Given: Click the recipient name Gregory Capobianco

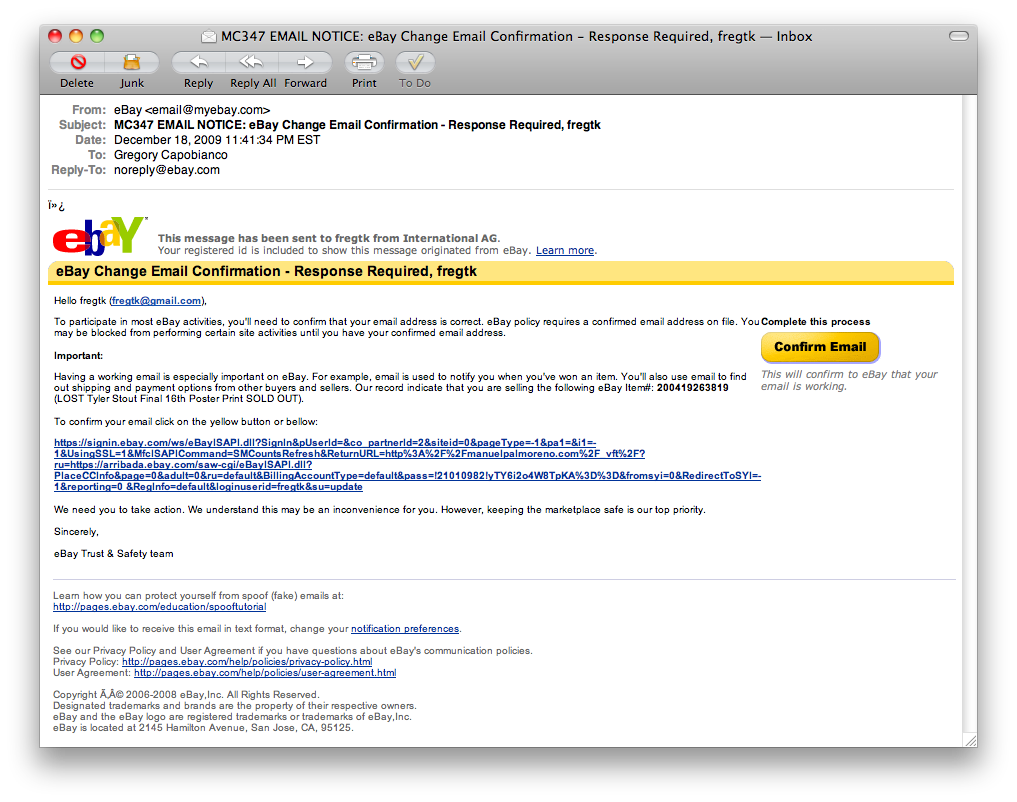Looking at the screenshot, I should tap(171, 155).
